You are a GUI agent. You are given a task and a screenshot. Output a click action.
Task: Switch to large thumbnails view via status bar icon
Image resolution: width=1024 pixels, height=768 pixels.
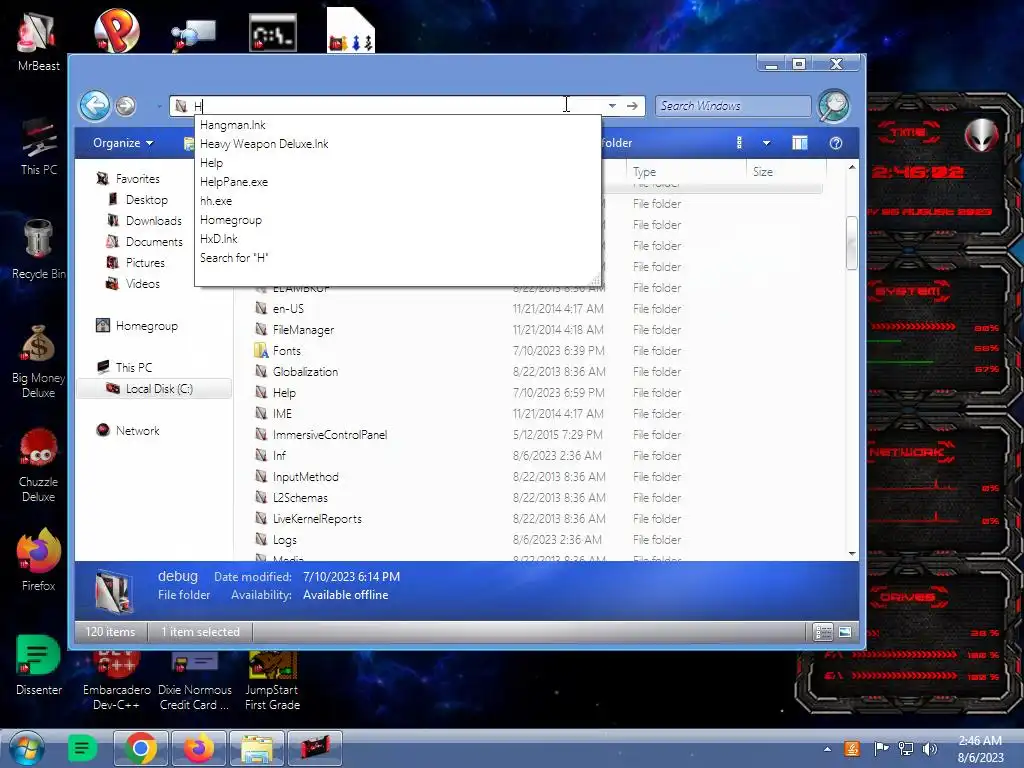845,632
